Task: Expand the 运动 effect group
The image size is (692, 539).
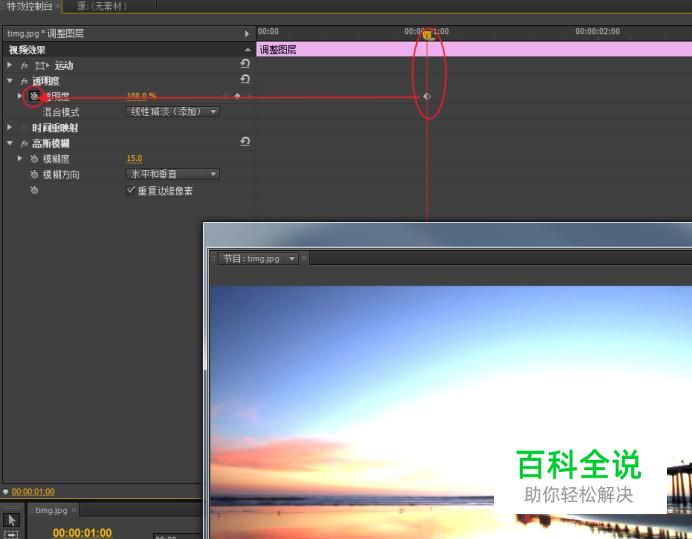Action: [x=9, y=65]
